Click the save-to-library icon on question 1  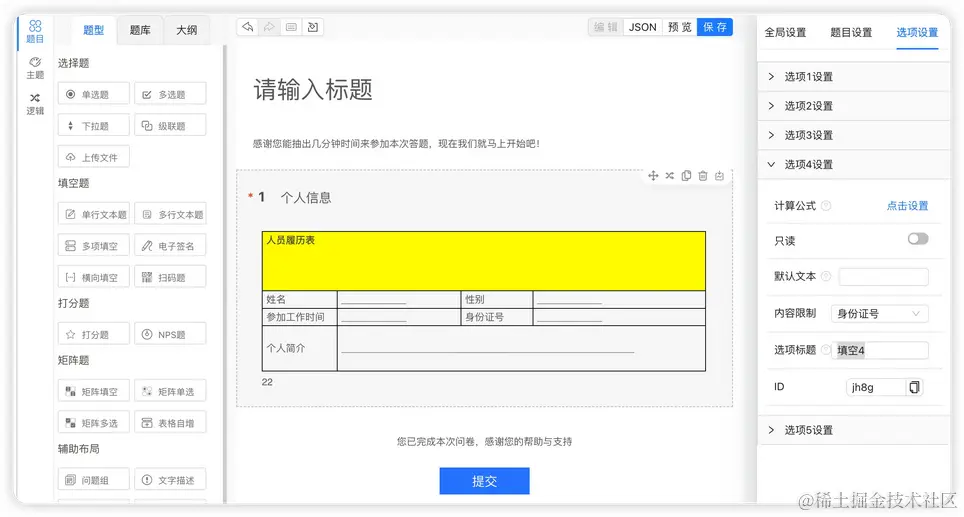pos(719,176)
